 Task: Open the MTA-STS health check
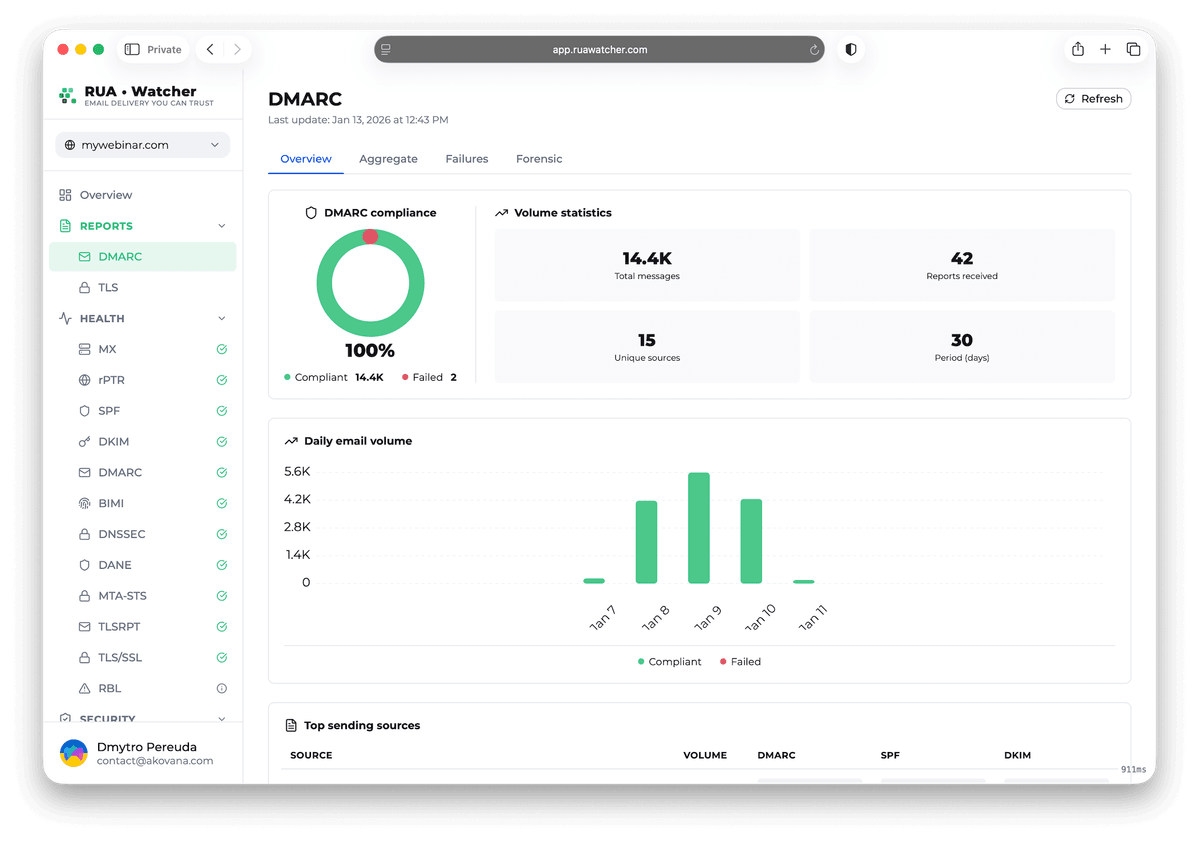[x=142, y=596]
